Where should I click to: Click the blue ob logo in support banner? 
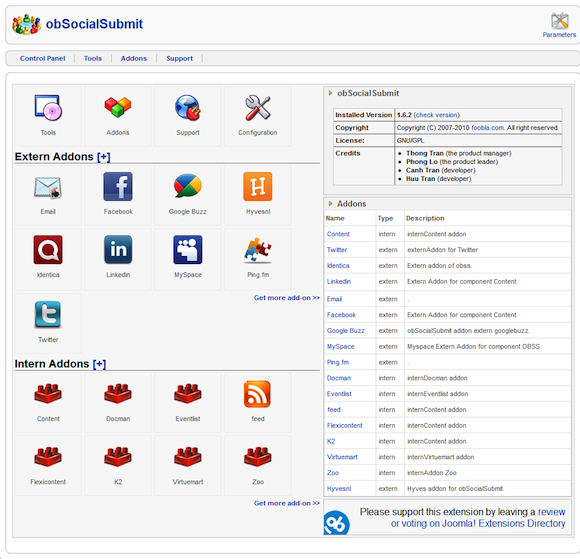point(336,522)
